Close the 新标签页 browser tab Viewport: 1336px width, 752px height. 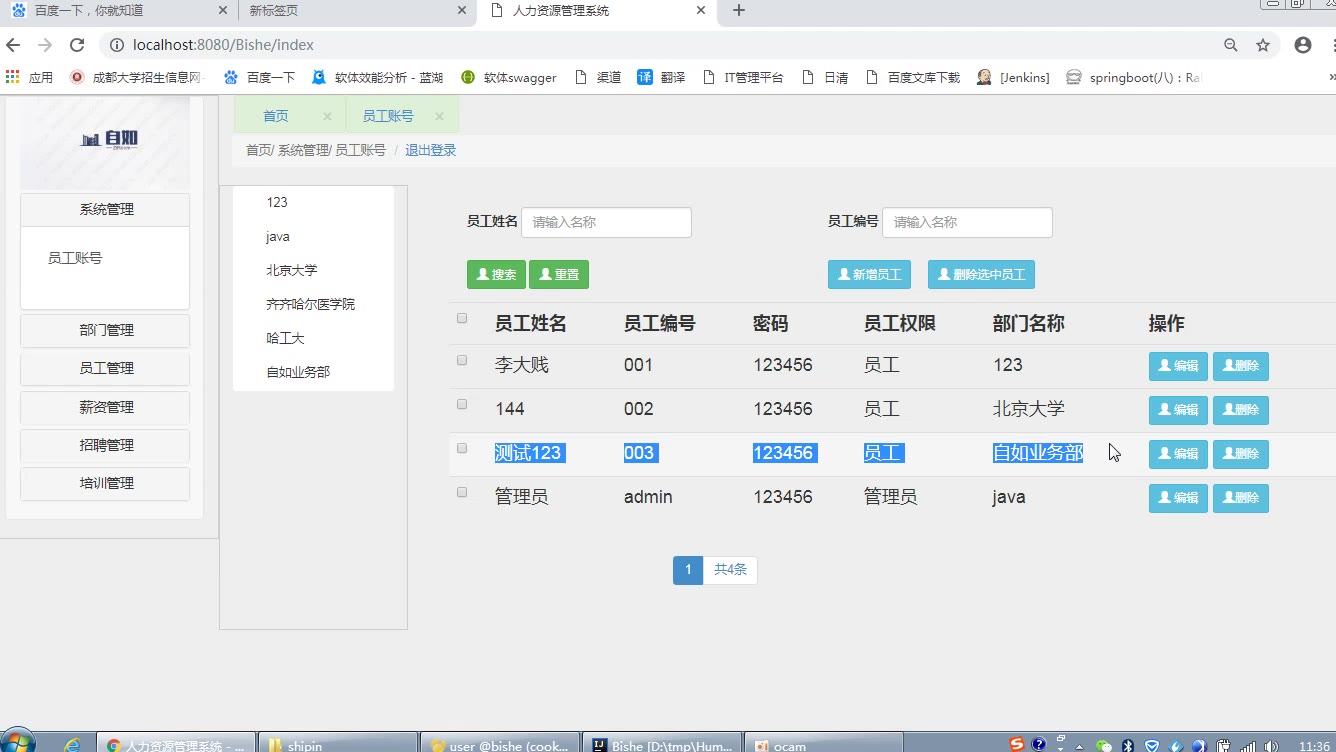(x=462, y=11)
